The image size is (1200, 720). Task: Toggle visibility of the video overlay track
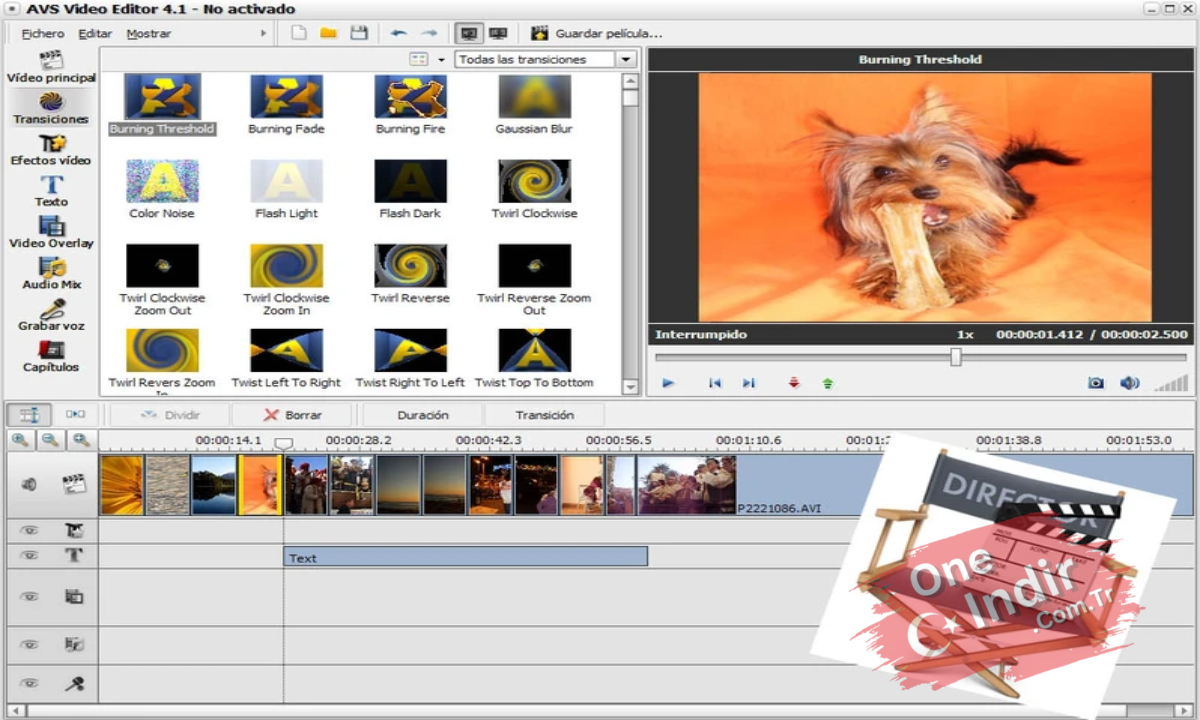(29, 597)
